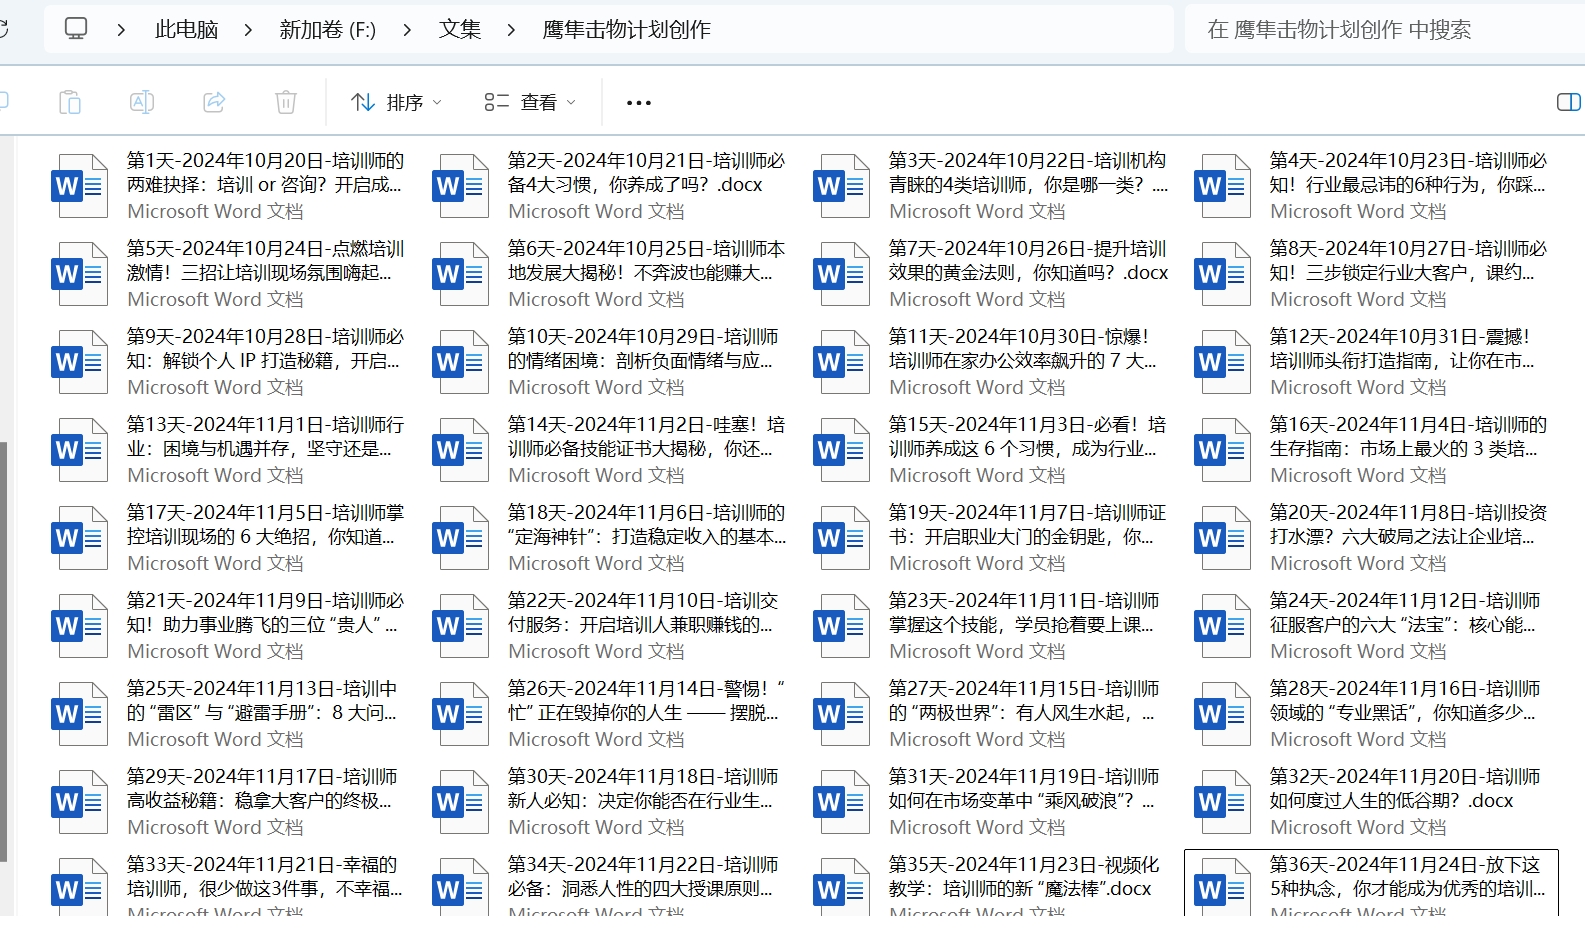Select file name 第33天-2024年11月21日-幸福的培训师
This screenshot has height=933, width=1585.
tap(265, 877)
